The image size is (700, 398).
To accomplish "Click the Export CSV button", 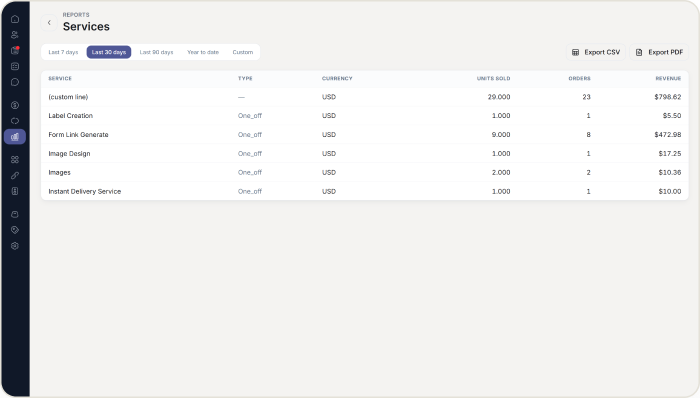I will [596, 52].
